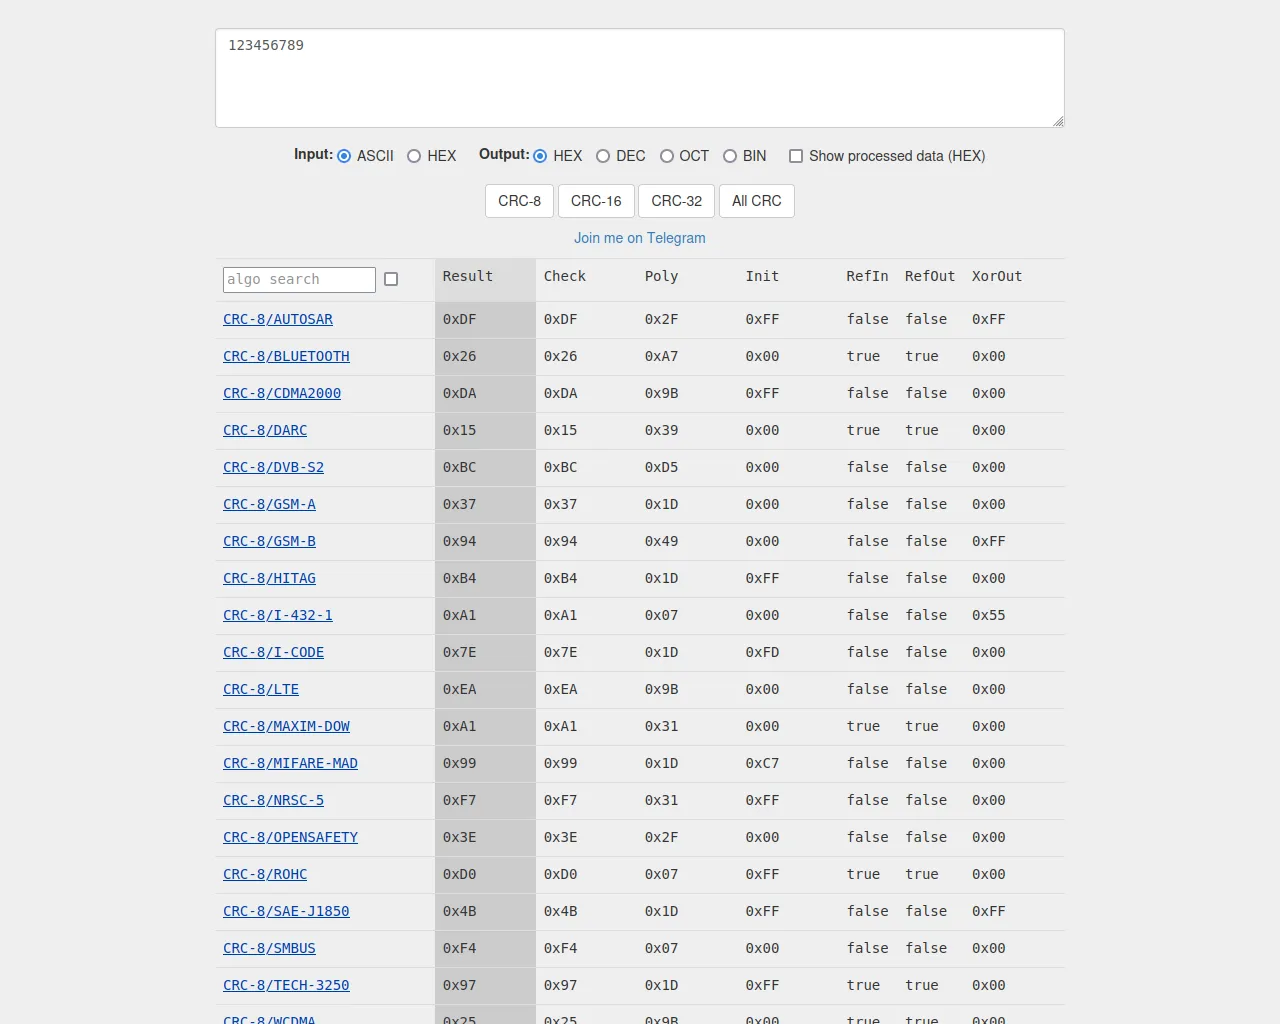The height and width of the screenshot is (1024, 1280).
Task: Select Result 0xF7 in the NRSC-5 row
Action: click(x=460, y=800)
